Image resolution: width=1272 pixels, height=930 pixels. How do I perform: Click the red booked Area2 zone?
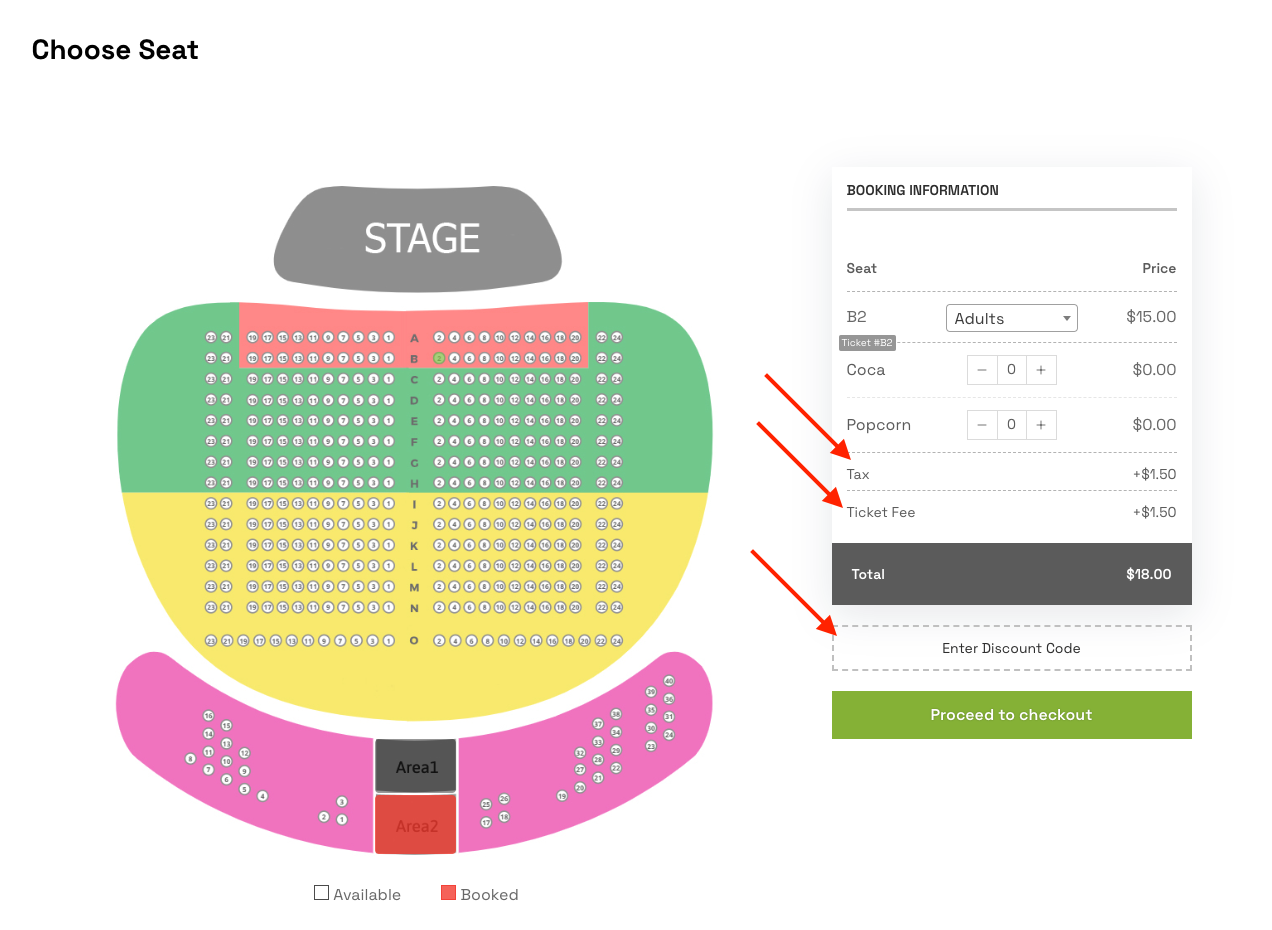coord(416,825)
